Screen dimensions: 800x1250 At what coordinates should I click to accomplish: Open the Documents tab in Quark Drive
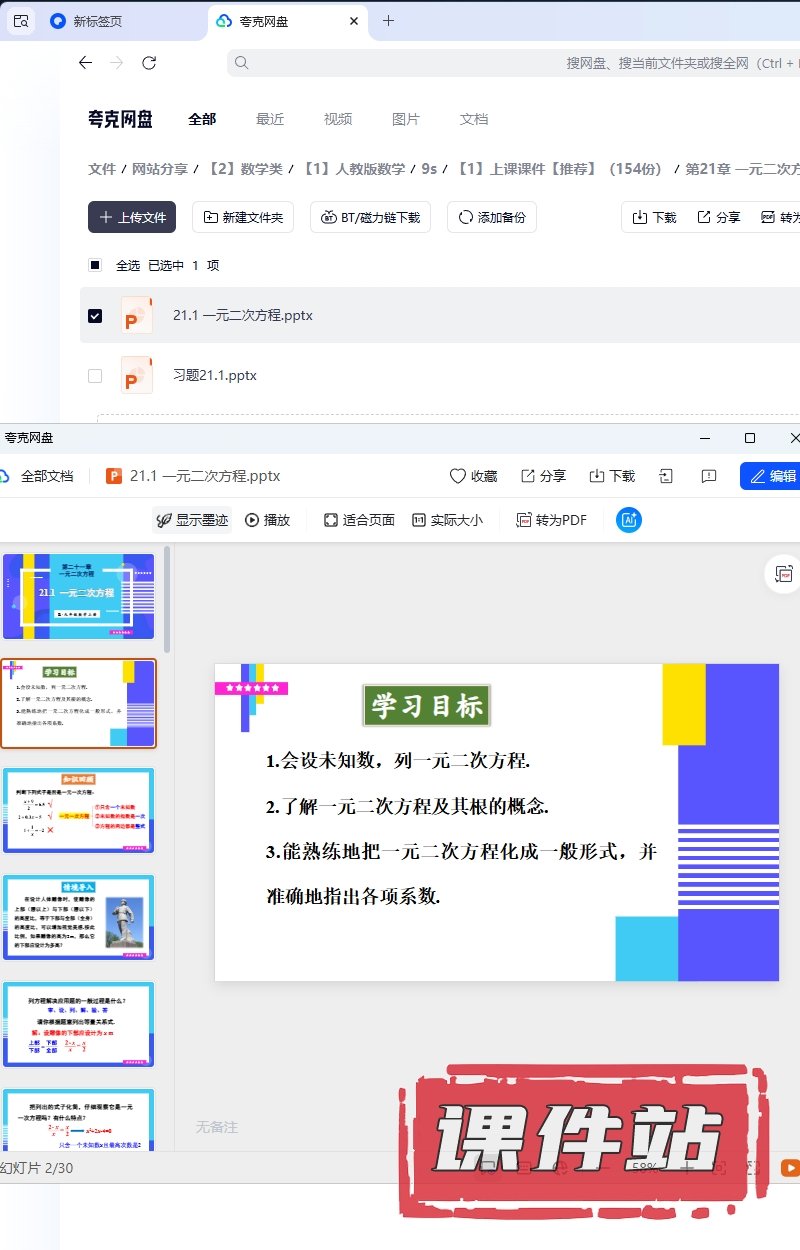pos(474,119)
